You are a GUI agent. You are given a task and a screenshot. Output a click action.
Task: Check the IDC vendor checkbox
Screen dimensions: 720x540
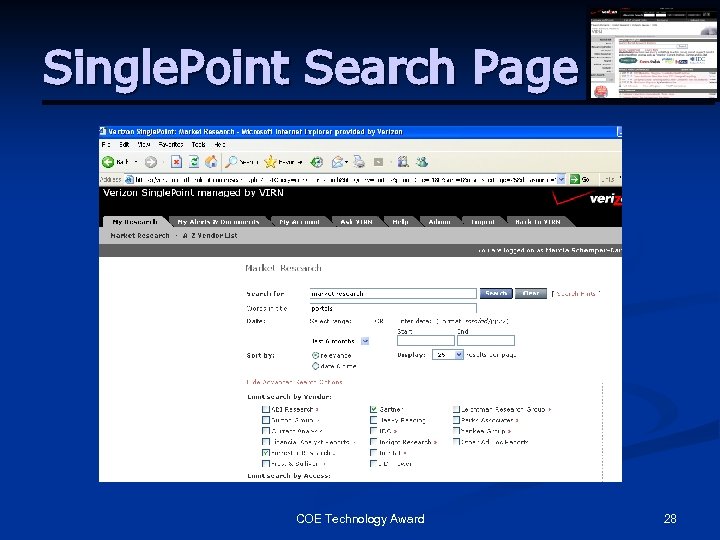coord(373,431)
